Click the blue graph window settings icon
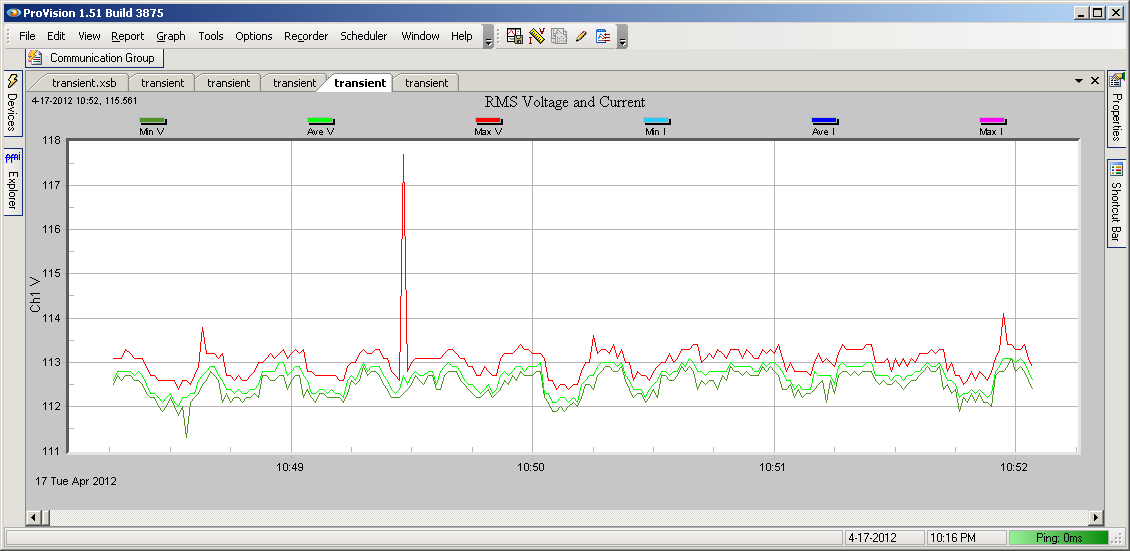 [603, 36]
